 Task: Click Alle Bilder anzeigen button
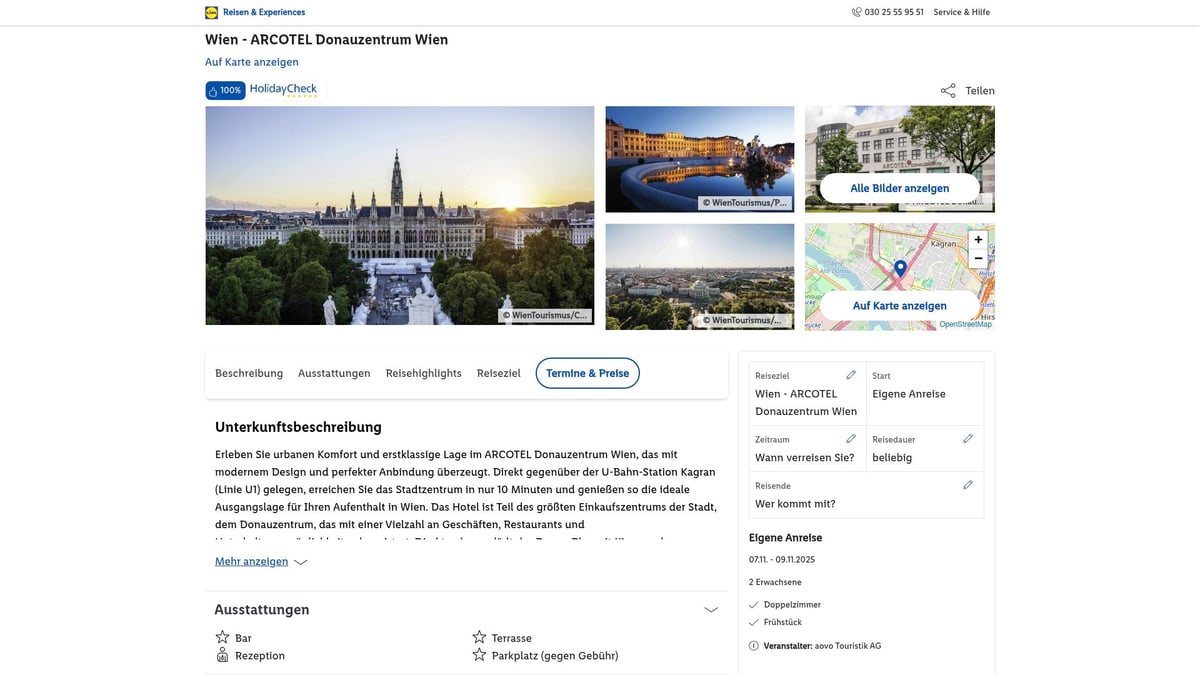899,188
